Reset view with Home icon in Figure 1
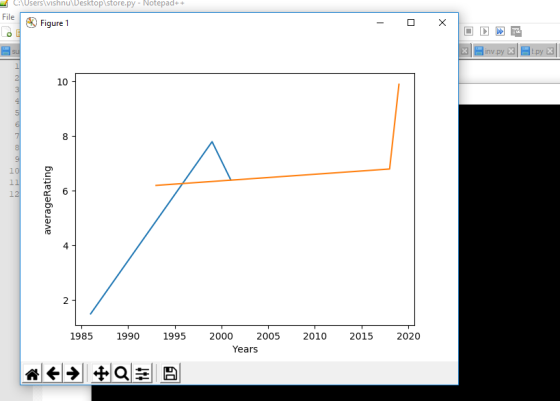The height and width of the screenshot is (401, 560). pos(32,374)
